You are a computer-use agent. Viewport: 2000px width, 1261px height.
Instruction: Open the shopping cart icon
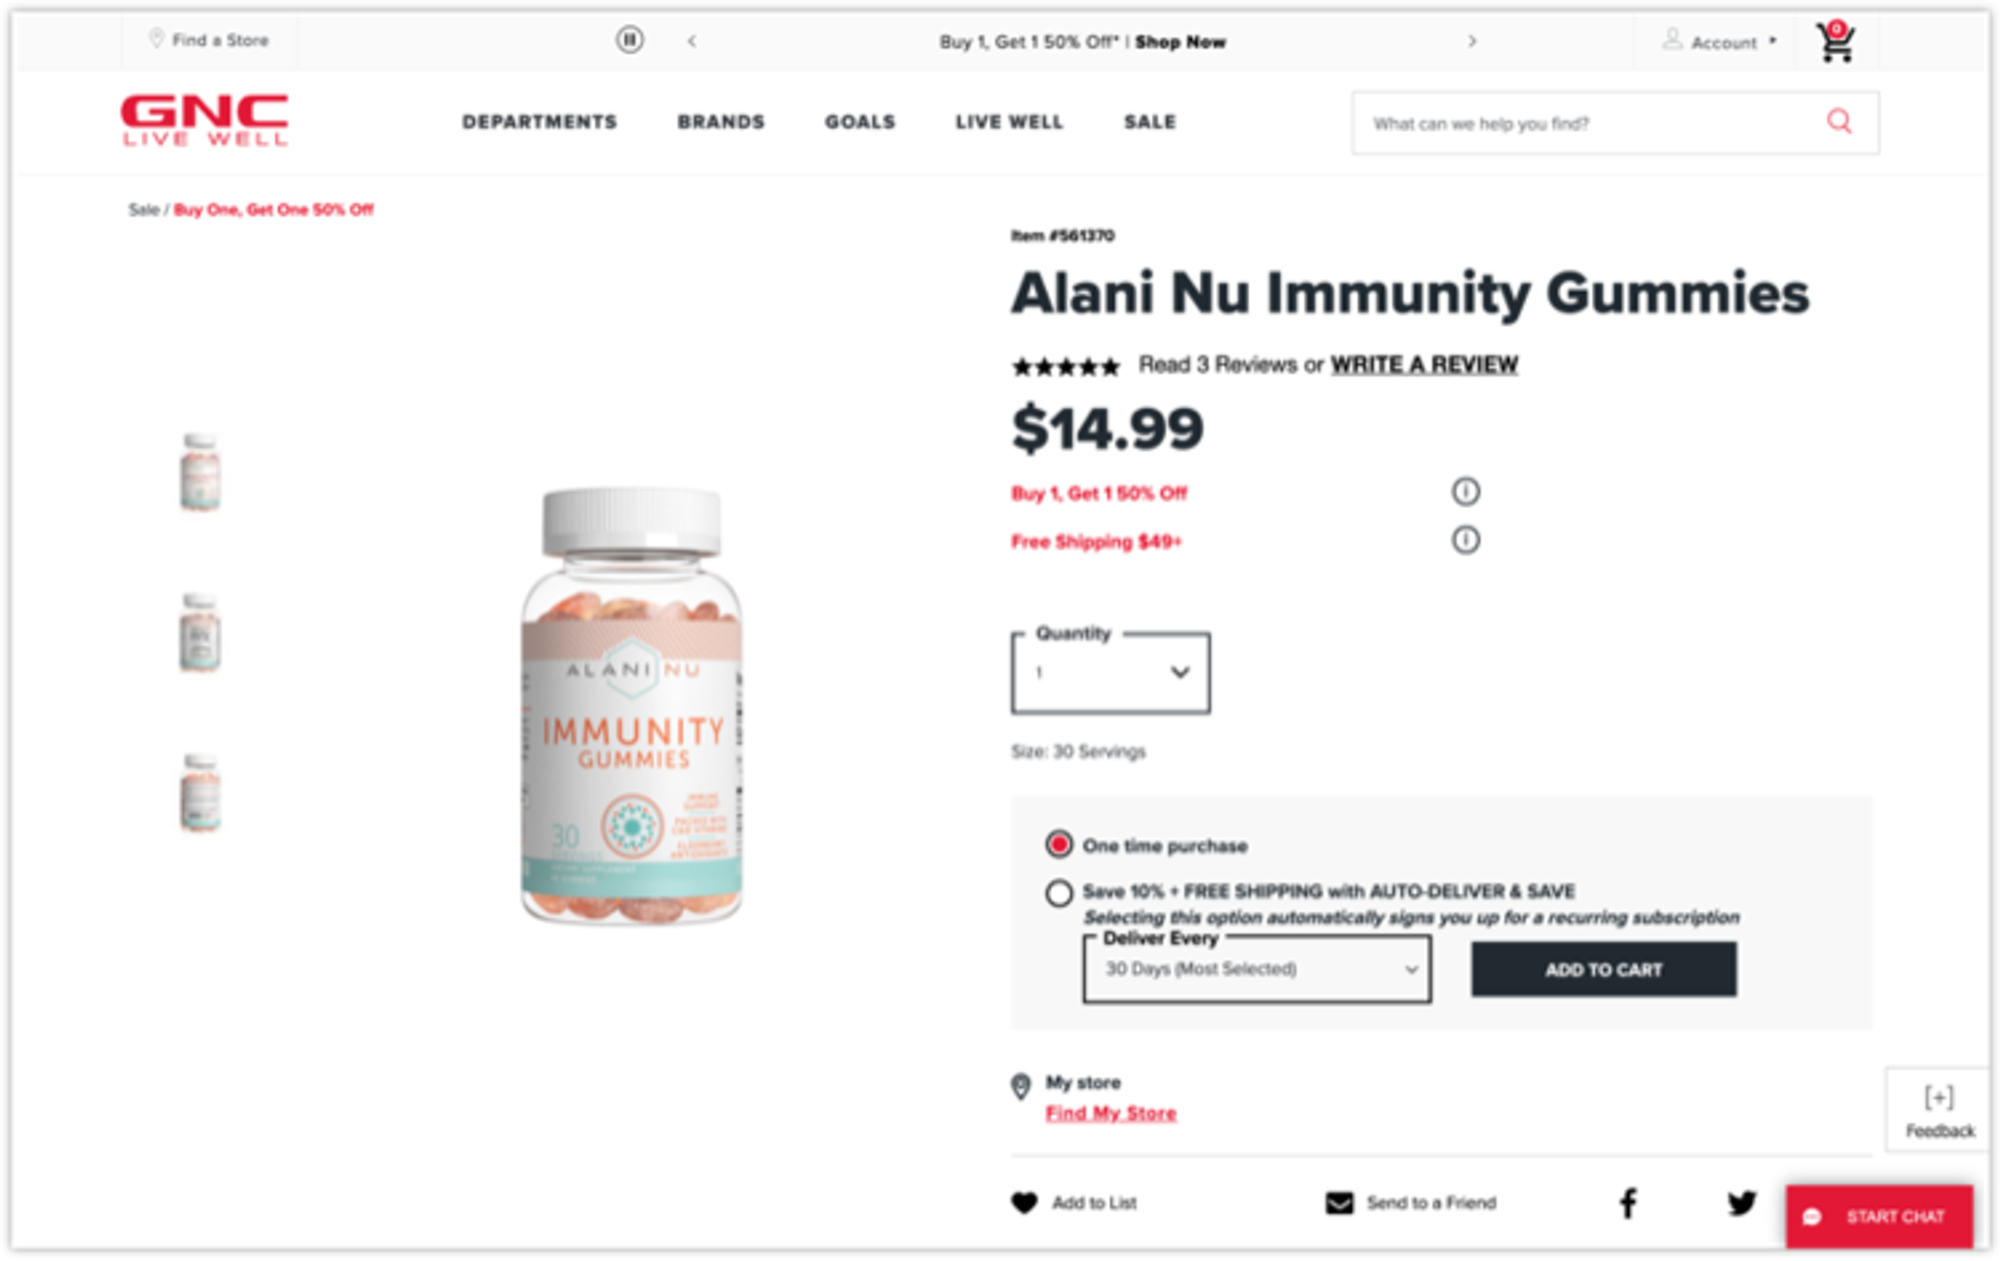click(1836, 42)
